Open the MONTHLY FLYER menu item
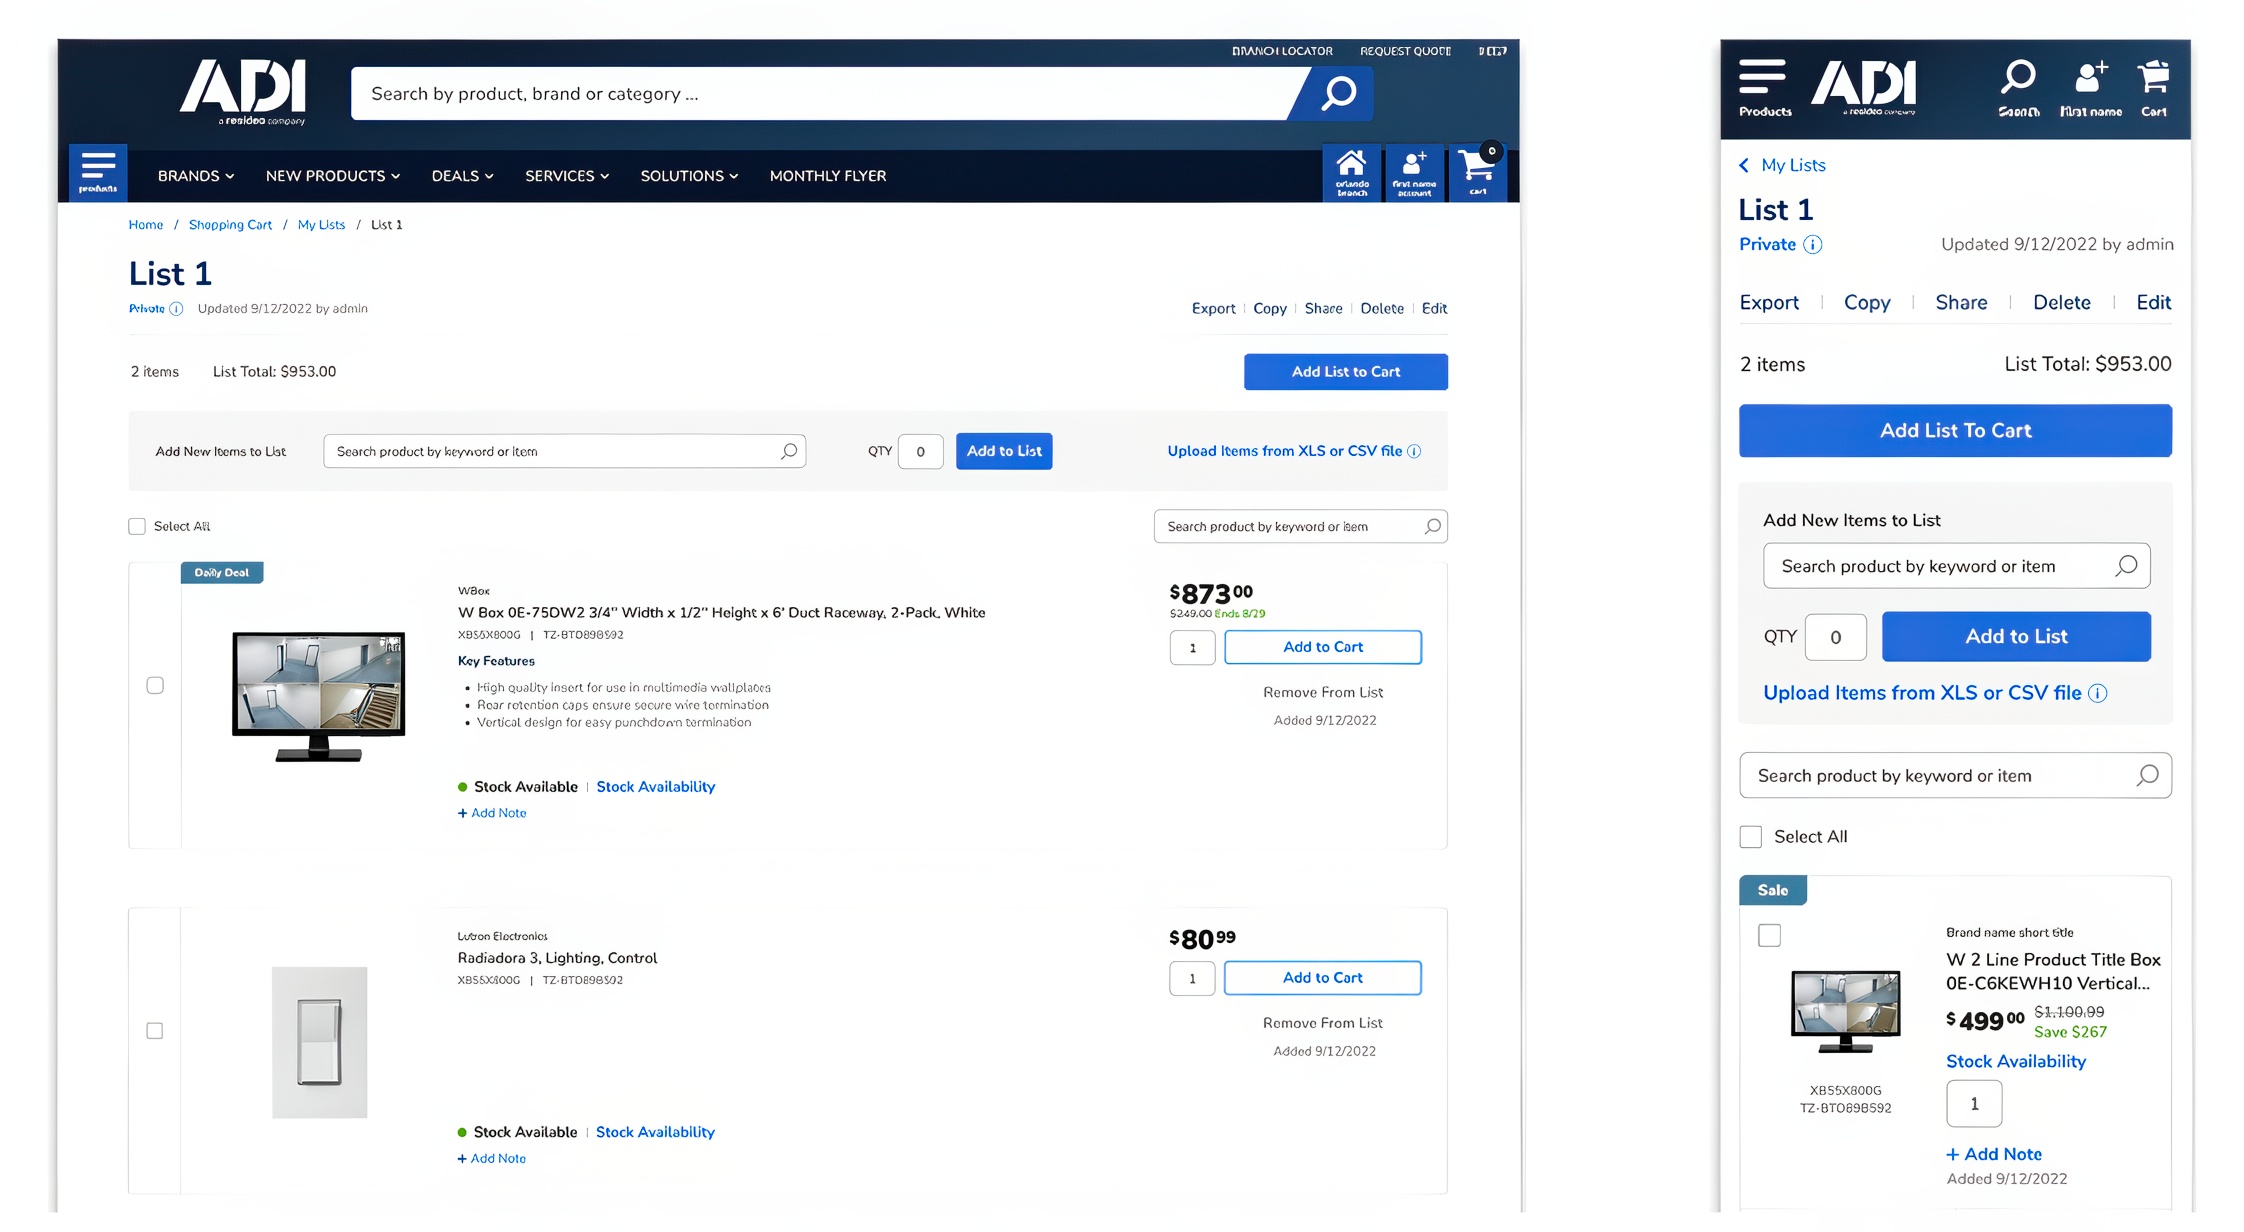Viewport: 2244px width, 1232px height. point(827,176)
